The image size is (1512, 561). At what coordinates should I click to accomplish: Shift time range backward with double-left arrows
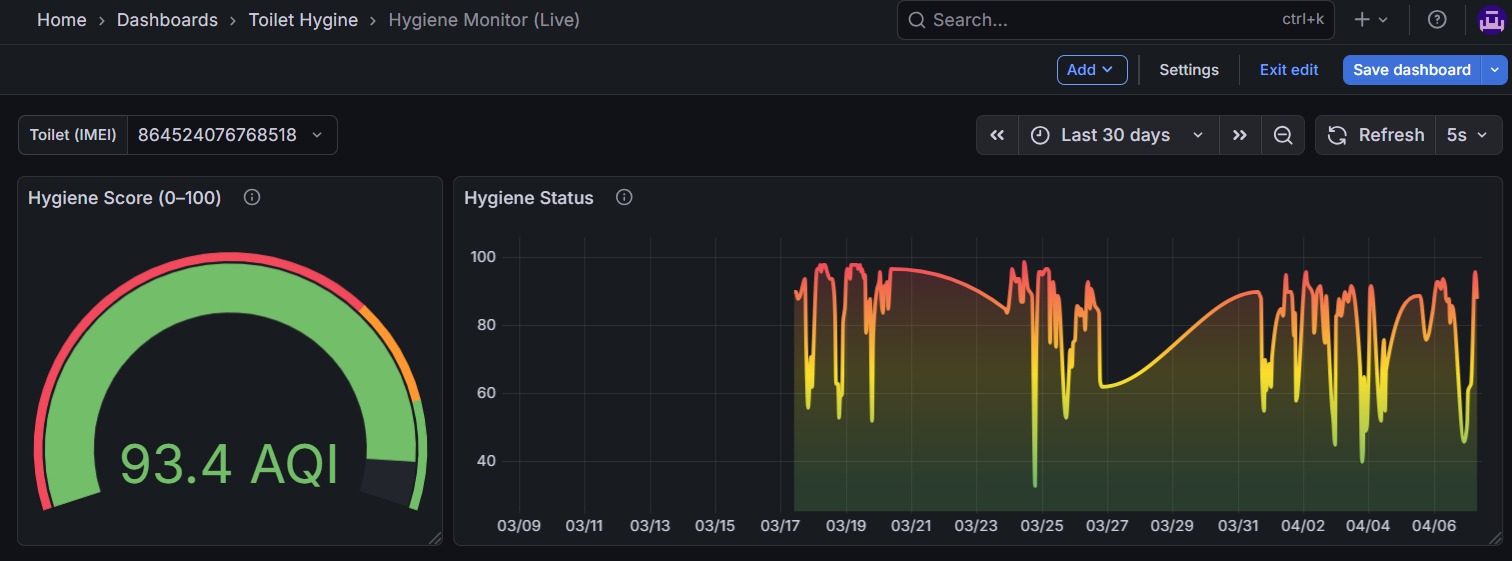997,135
